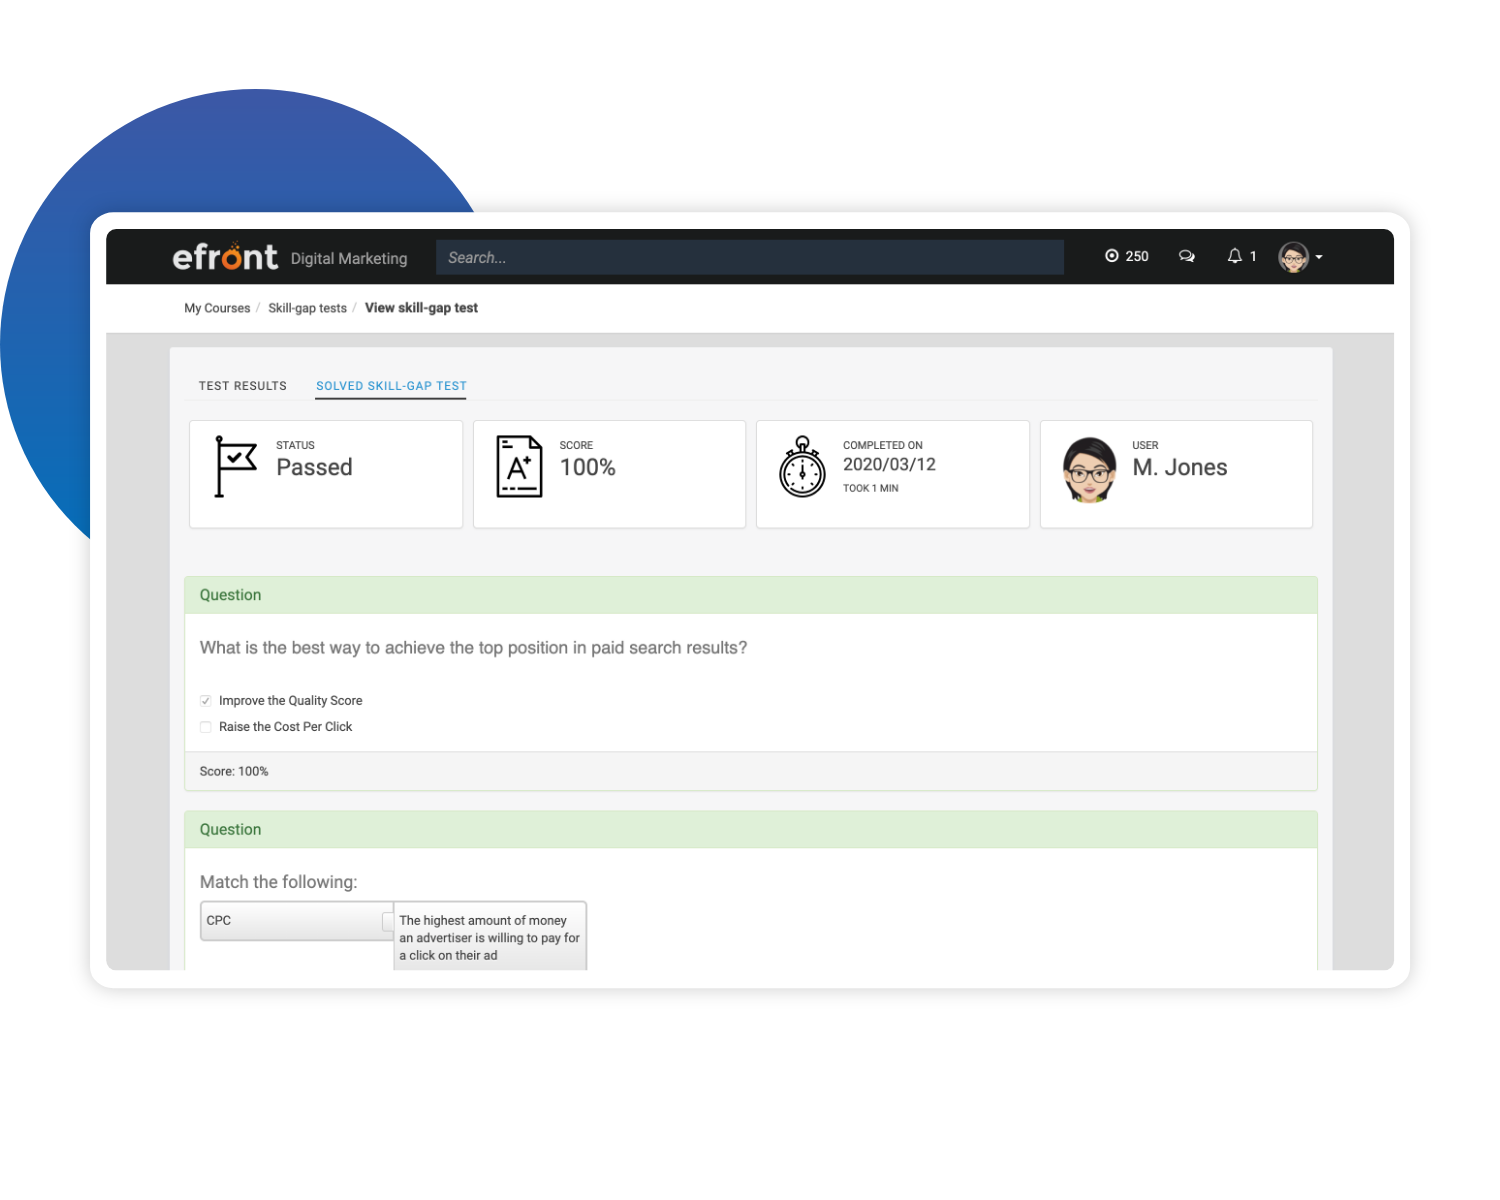Viewport: 1500px width, 1200px height.
Task: Open the messages chat bubble icon
Action: point(1187,256)
